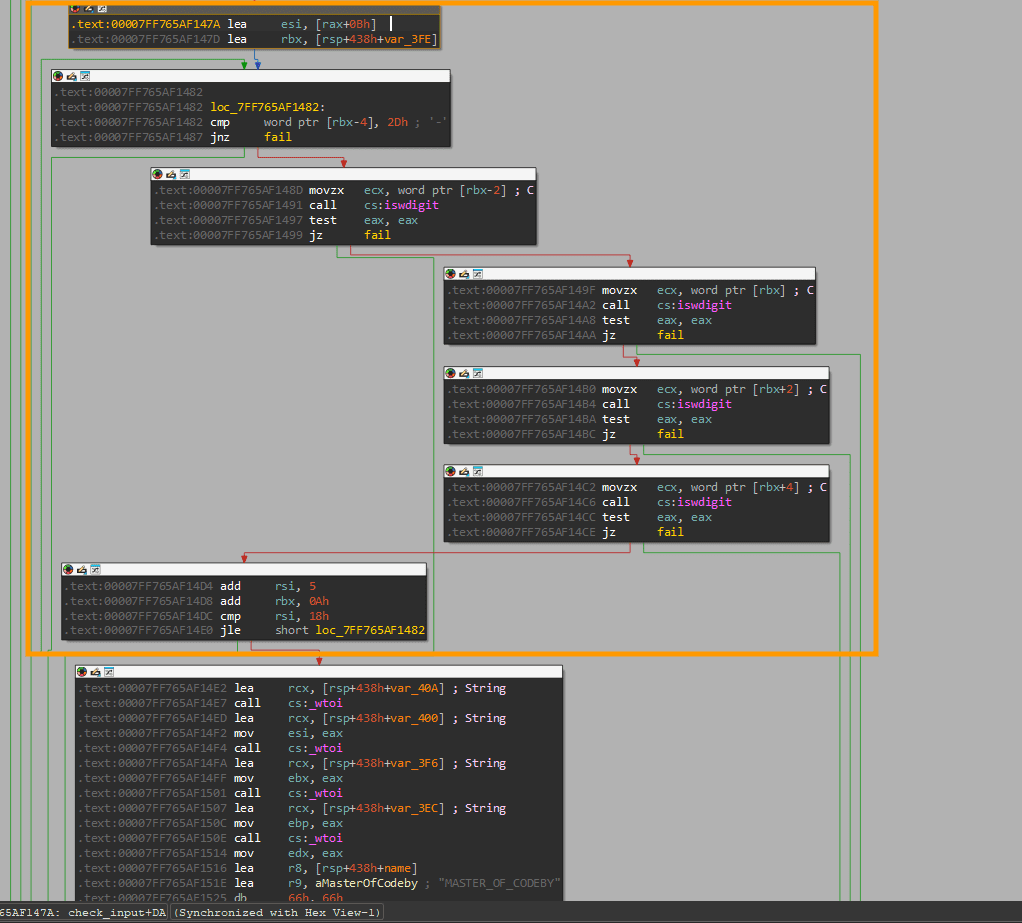Click the color icon on the 'add rsi, 5' node
The height and width of the screenshot is (923, 1022).
(69, 569)
